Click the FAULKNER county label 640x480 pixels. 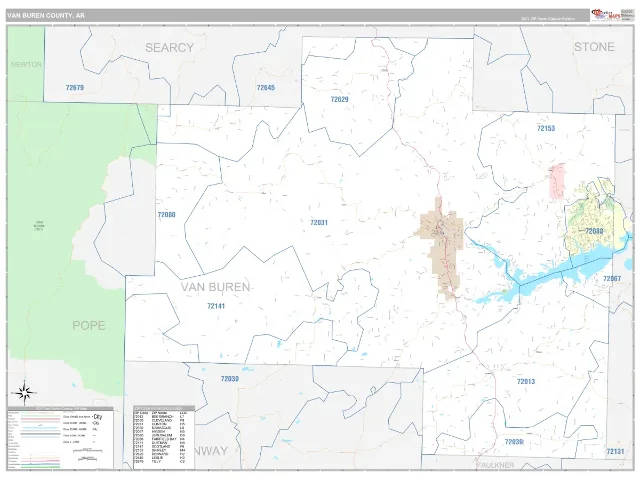point(496,465)
